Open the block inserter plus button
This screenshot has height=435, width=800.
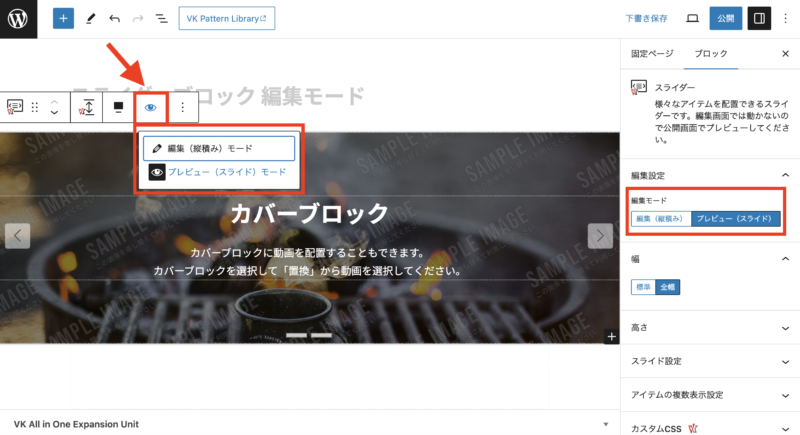point(63,18)
